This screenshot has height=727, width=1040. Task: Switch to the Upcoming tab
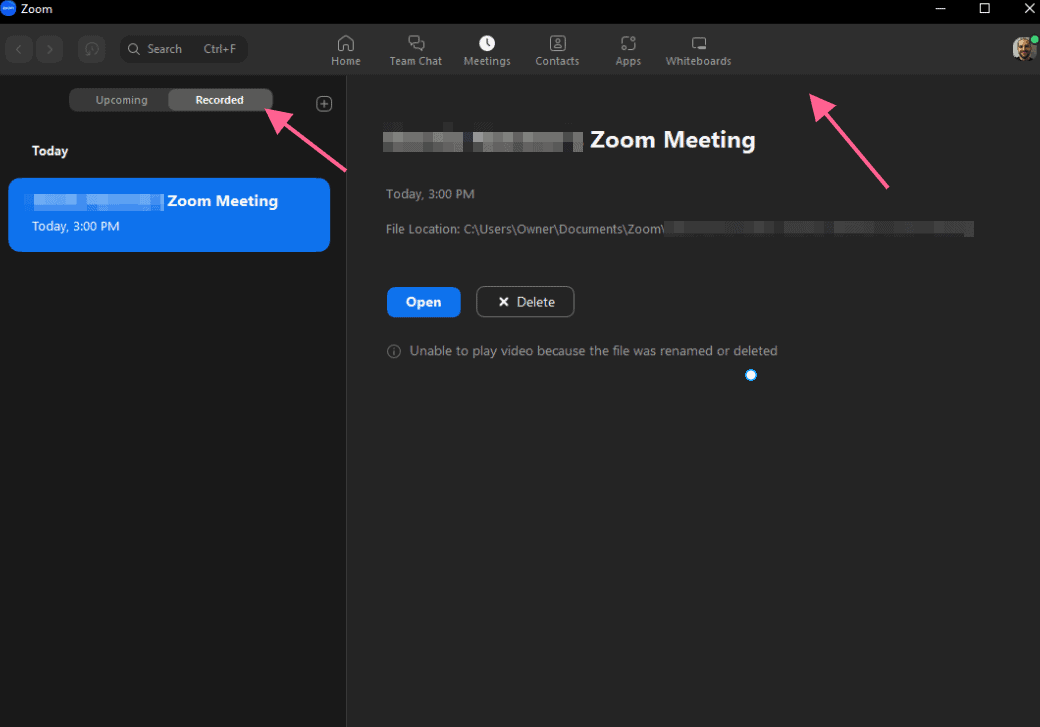[121, 100]
